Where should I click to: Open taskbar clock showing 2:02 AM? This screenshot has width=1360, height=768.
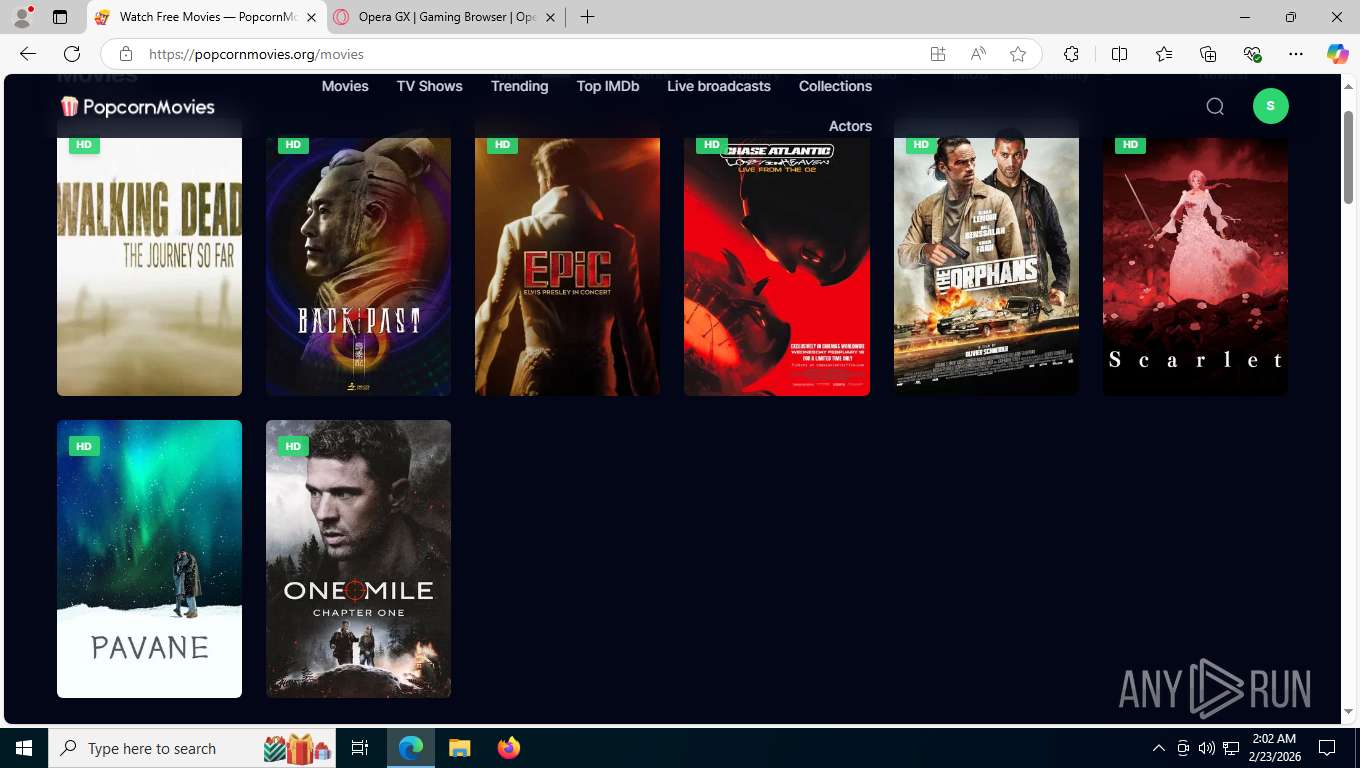point(1273,748)
